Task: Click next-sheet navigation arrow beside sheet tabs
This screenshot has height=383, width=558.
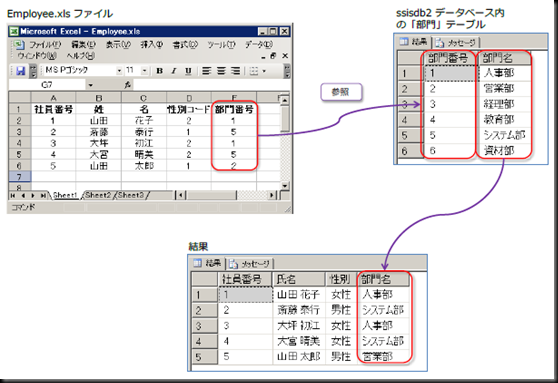Action: (x=33, y=195)
